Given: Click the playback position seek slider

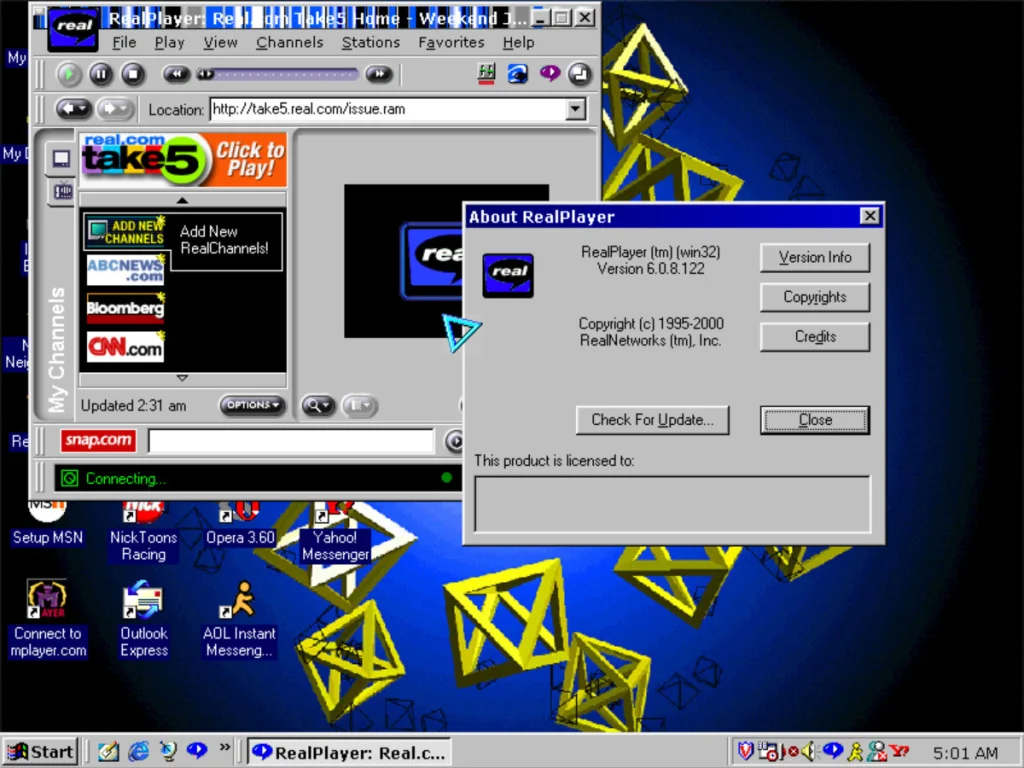Looking at the screenshot, I should pyautogui.click(x=278, y=74).
